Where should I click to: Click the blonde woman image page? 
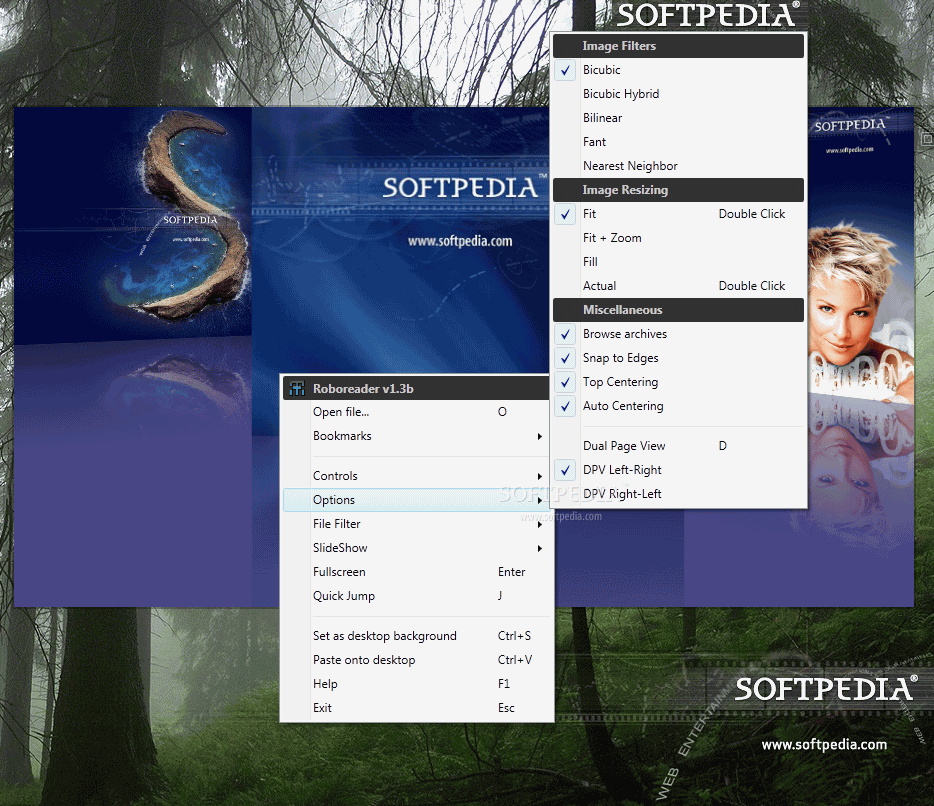(860, 310)
